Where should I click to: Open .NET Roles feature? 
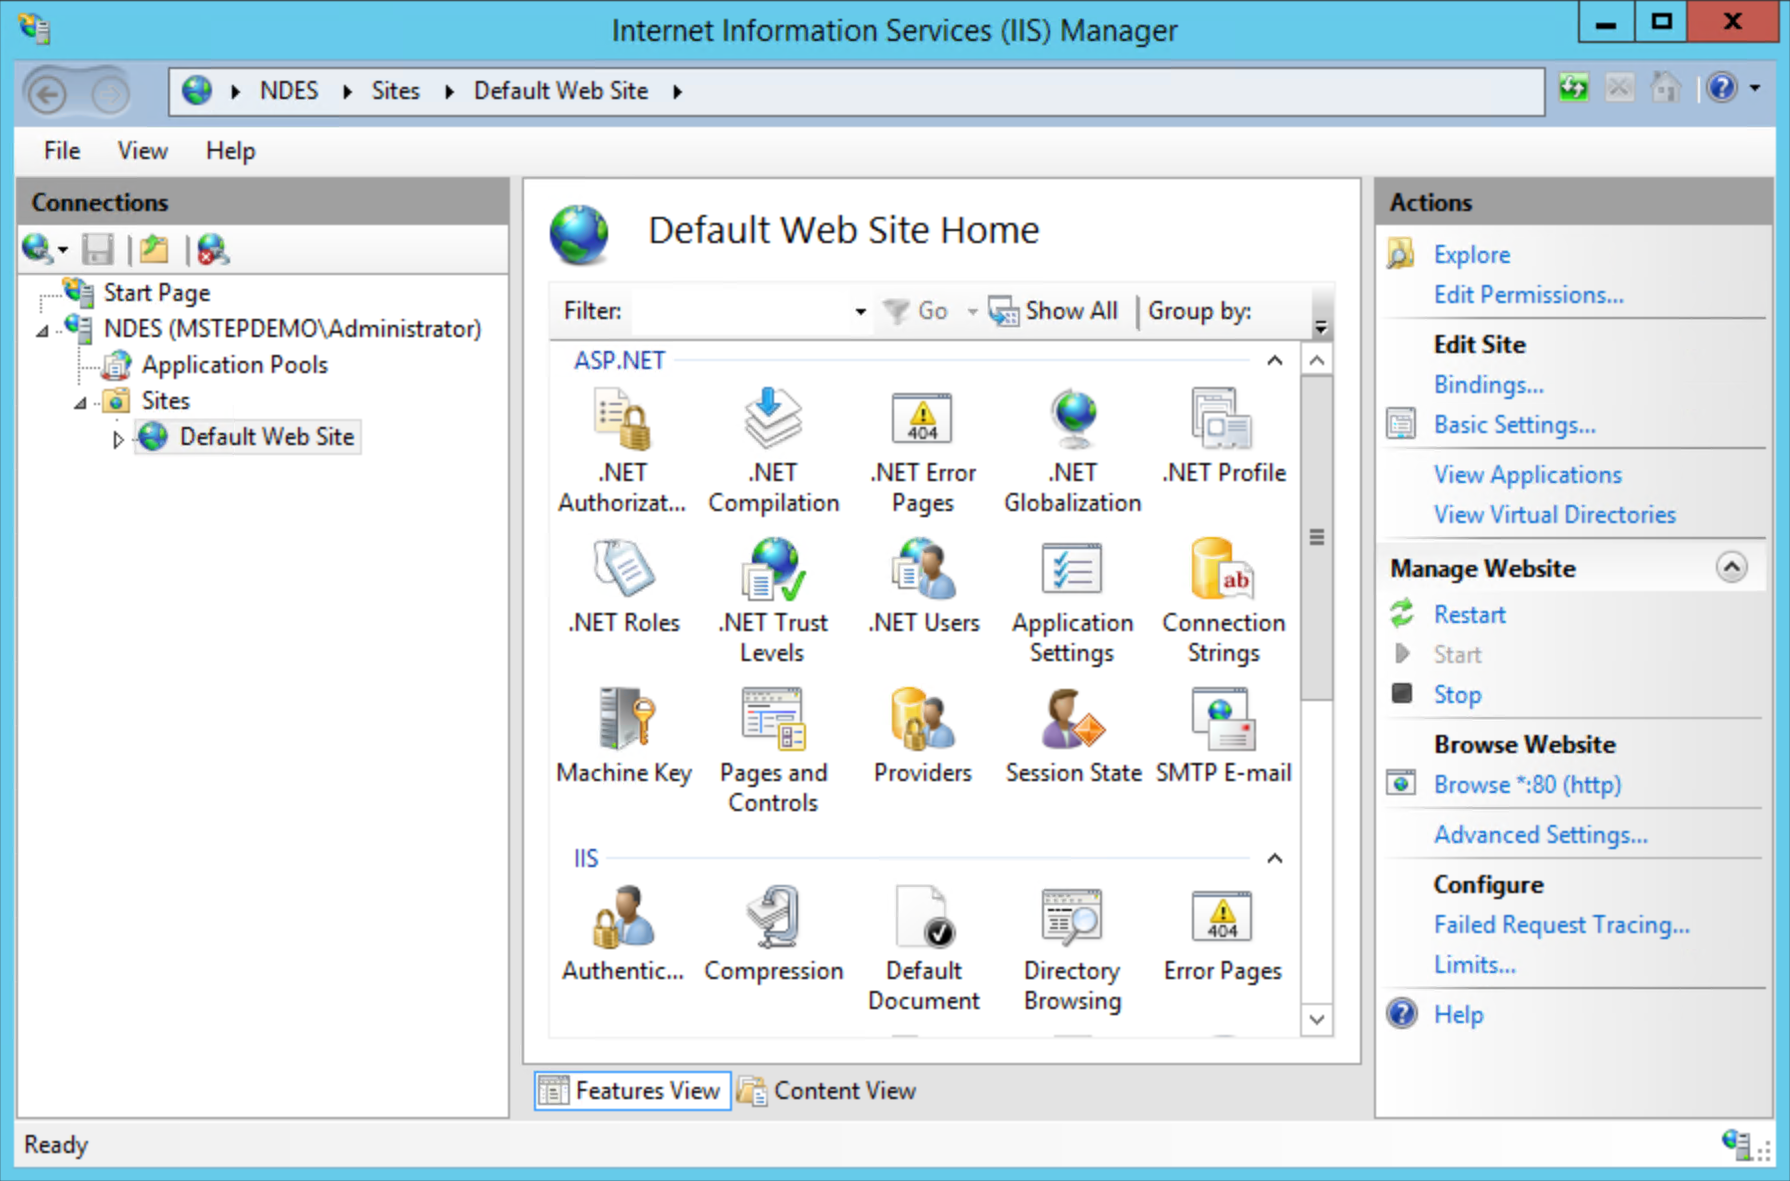point(624,587)
